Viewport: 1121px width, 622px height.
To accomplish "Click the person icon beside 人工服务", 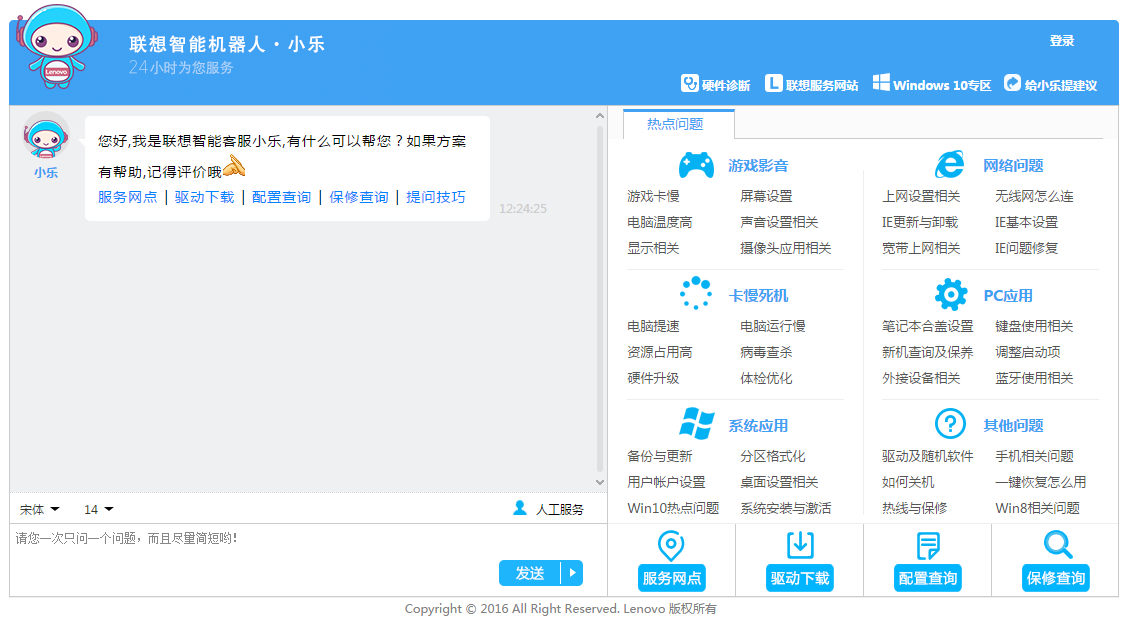I will [x=520, y=508].
